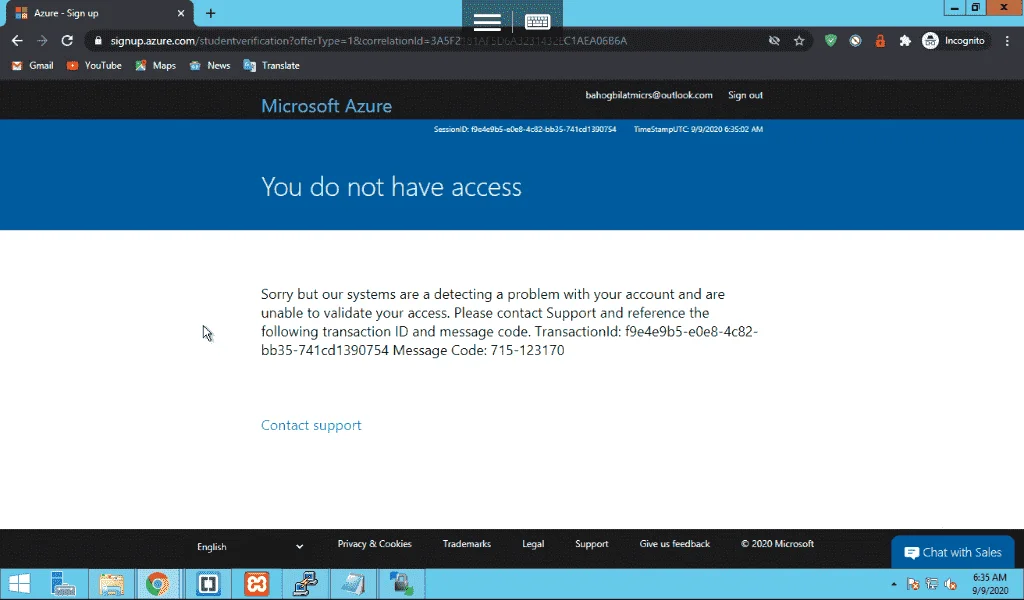Image resolution: width=1024 pixels, height=600 pixels.
Task: Close the Azure - Sign up tab
Action: pos(181,13)
